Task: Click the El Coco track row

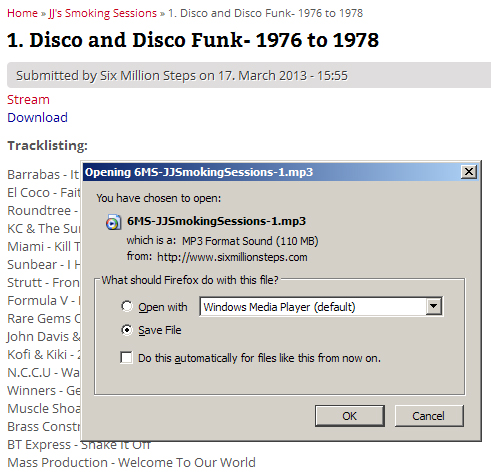Action: point(44,192)
